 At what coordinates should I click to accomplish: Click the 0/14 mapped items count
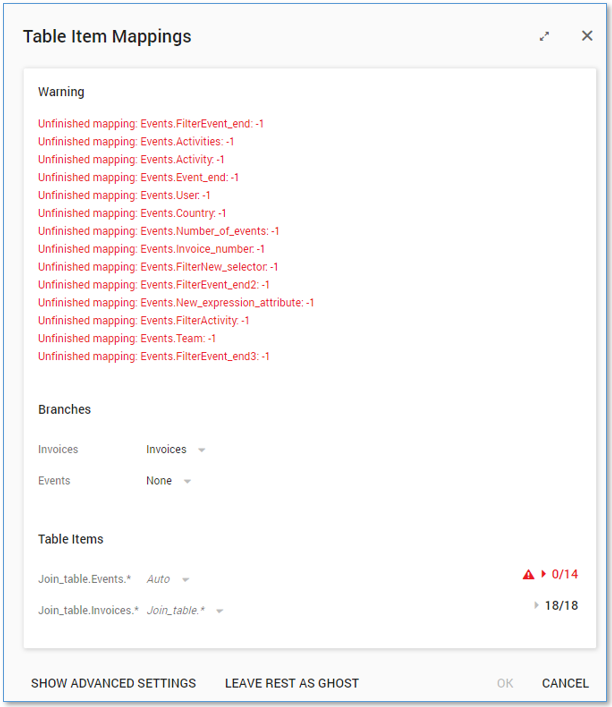click(x=565, y=575)
